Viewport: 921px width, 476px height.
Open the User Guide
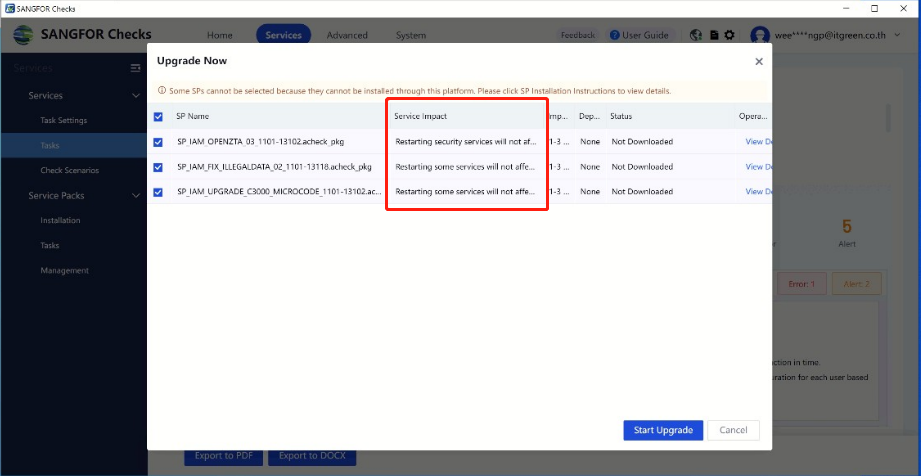click(640, 35)
